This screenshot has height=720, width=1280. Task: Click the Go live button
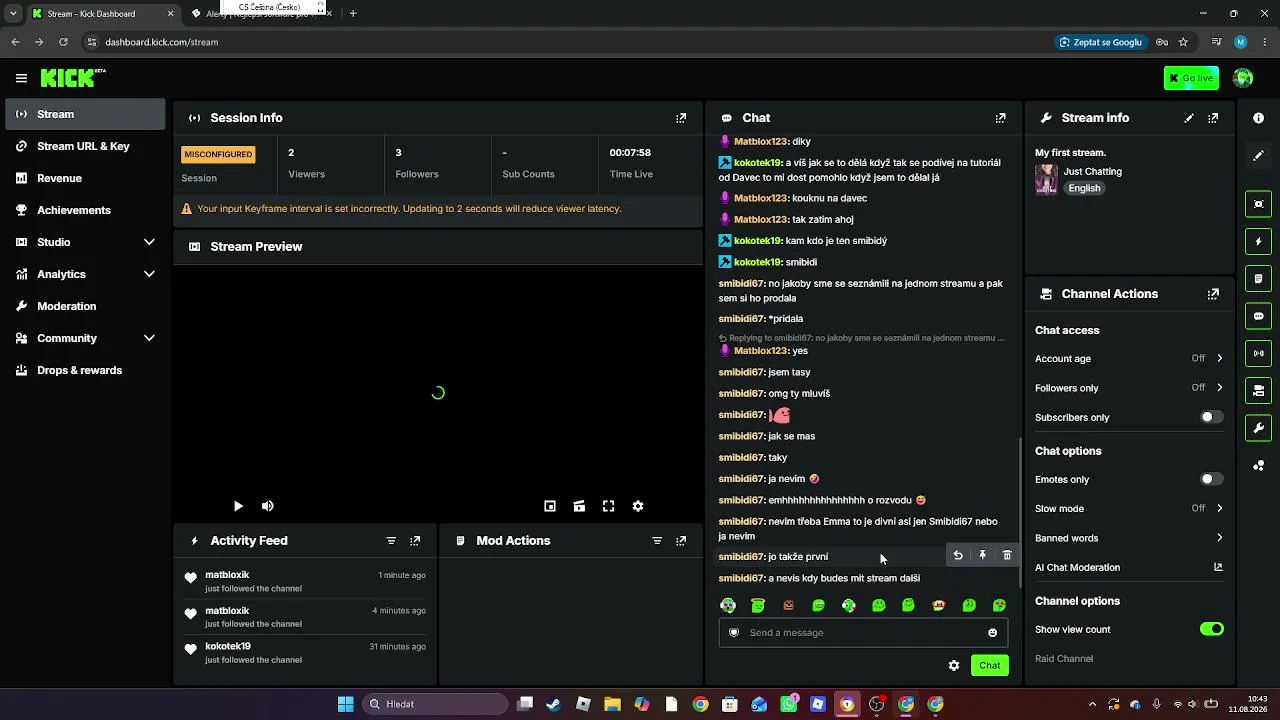click(x=1191, y=78)
